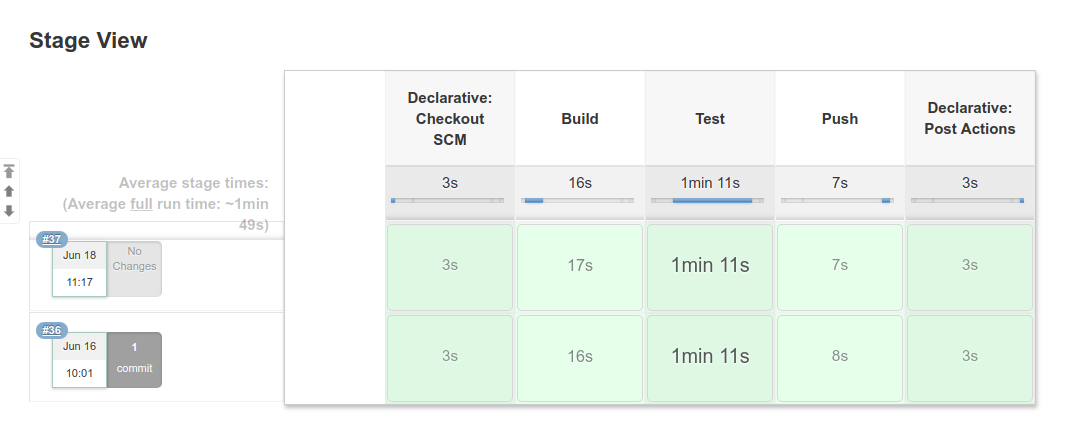Click the up arrow navigation icon
This screenshot has width=1087, height=429.
pyautogui.click(x=9, y=191)
